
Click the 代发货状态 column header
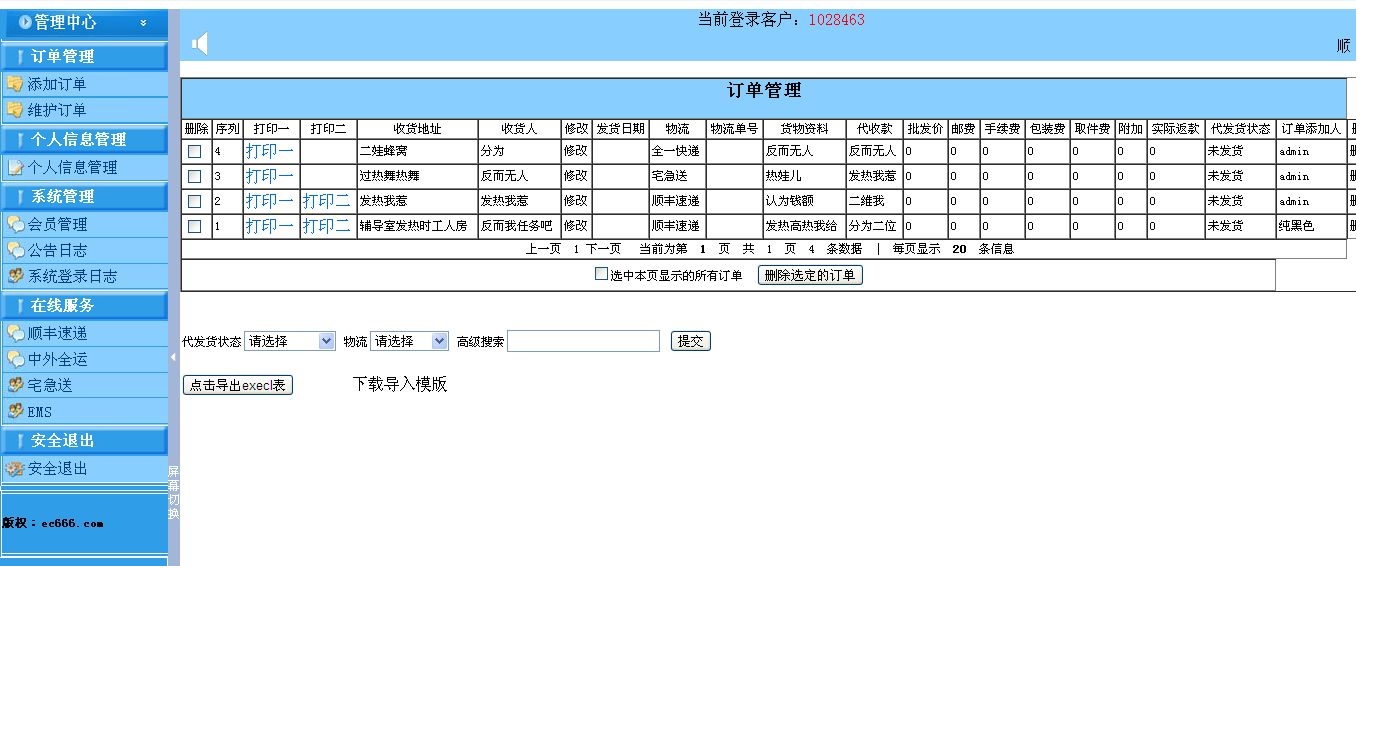[x=1240, y=129]
